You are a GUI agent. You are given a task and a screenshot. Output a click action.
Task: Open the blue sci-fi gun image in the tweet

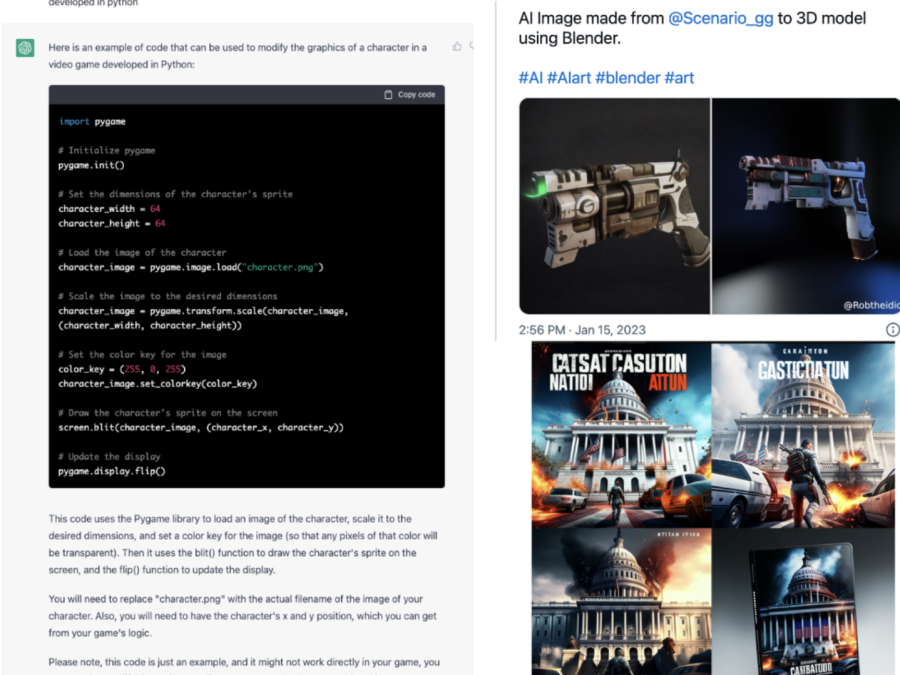tap(806, 206)
